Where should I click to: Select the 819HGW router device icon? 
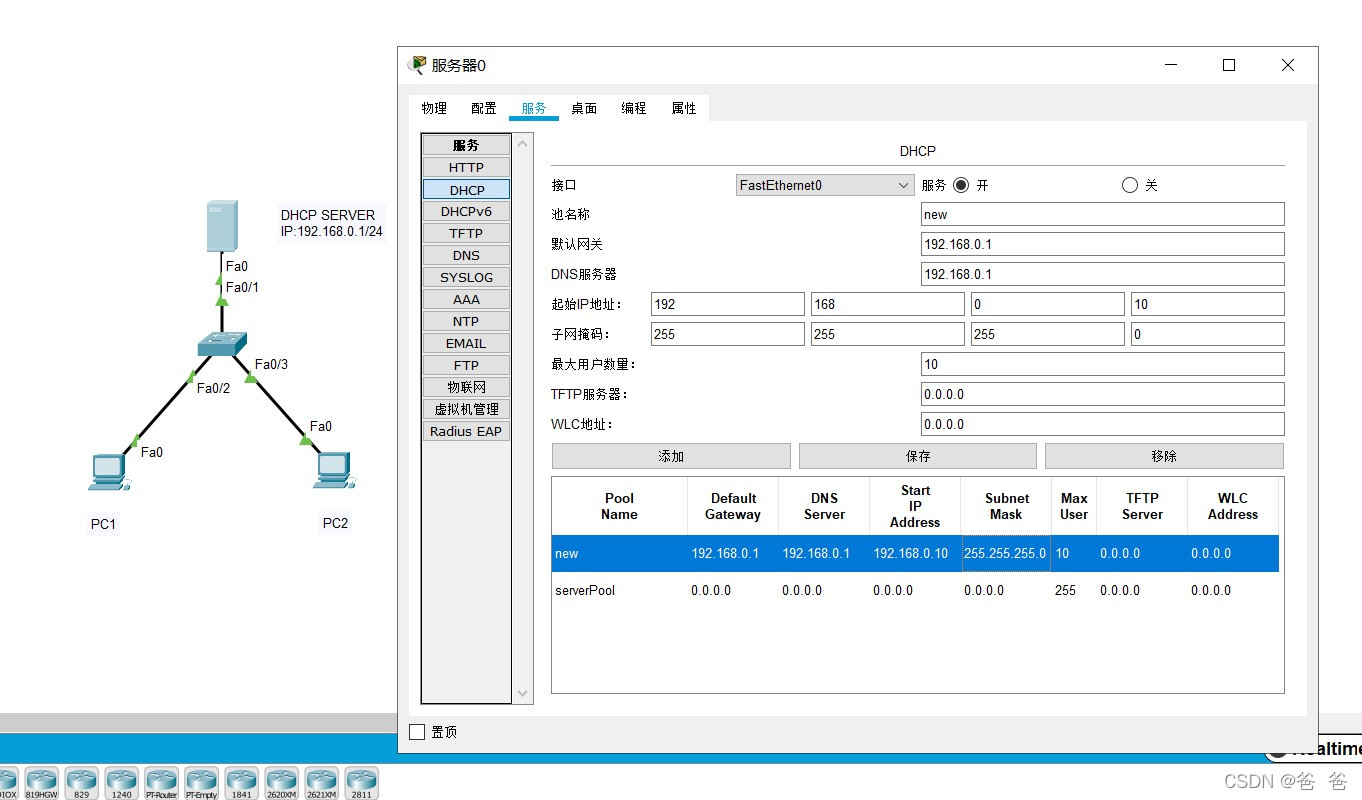41,783
